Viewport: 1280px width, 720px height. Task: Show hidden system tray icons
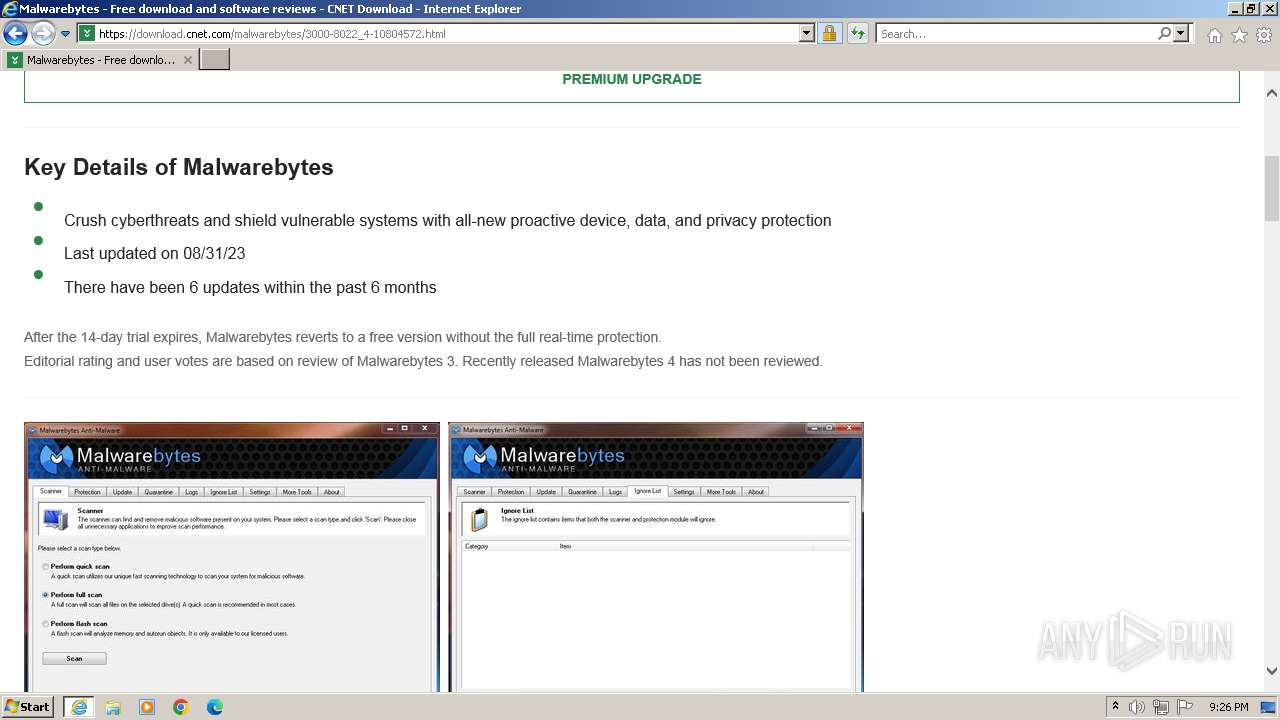point(1115,707)
